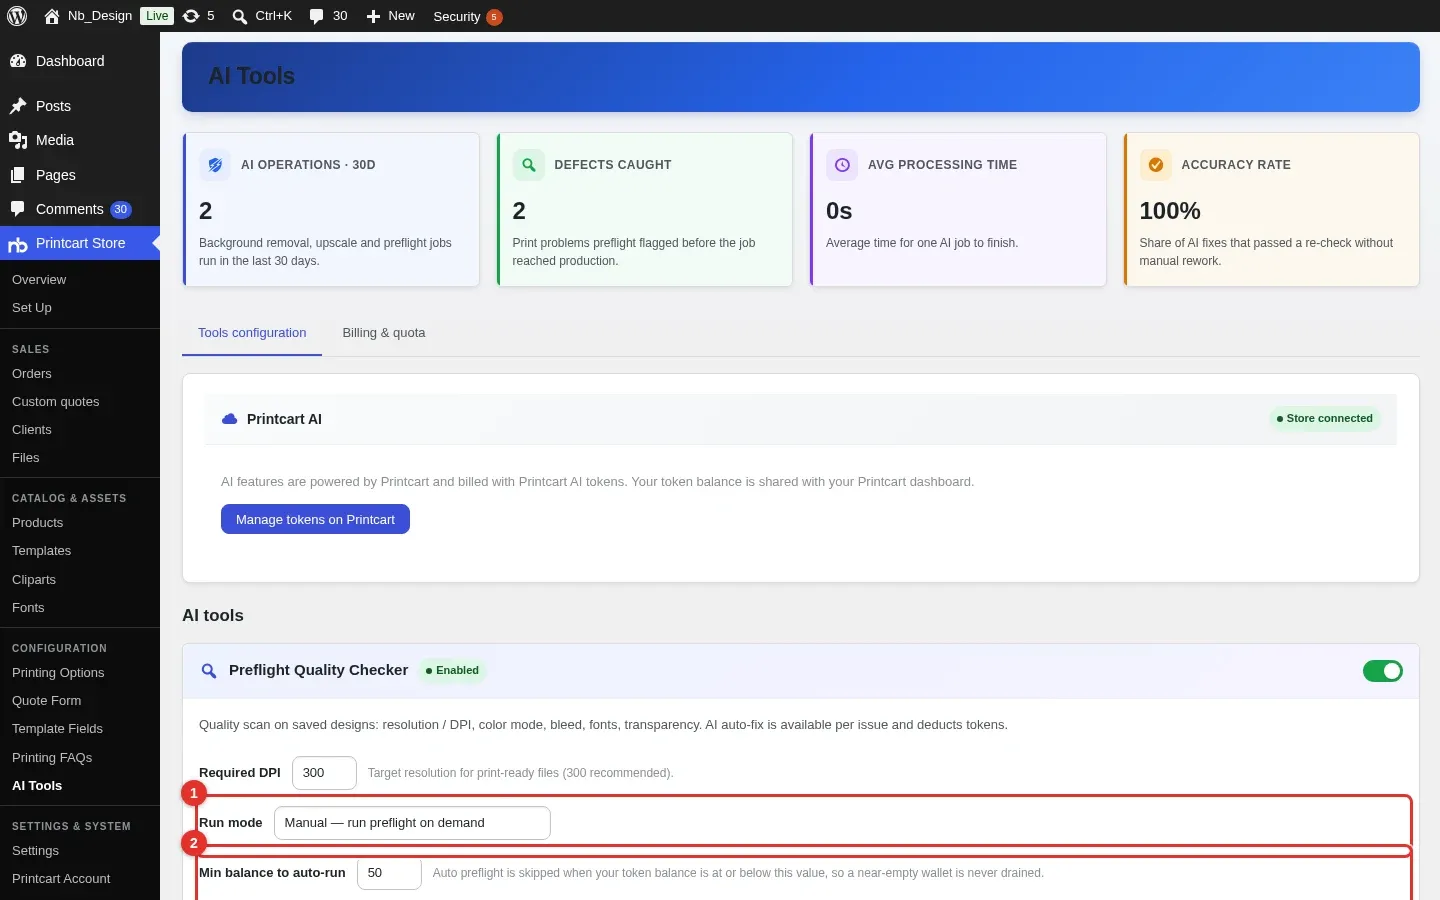Disable the Preflight Quality Checker toggle
Viewport: 1440px width, 900px height.
1383,671
